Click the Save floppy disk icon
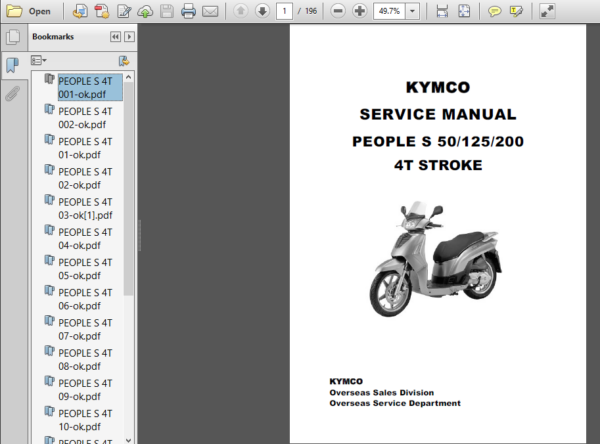The width and height of the screenshot is (600, 444). tap(167, 11)
